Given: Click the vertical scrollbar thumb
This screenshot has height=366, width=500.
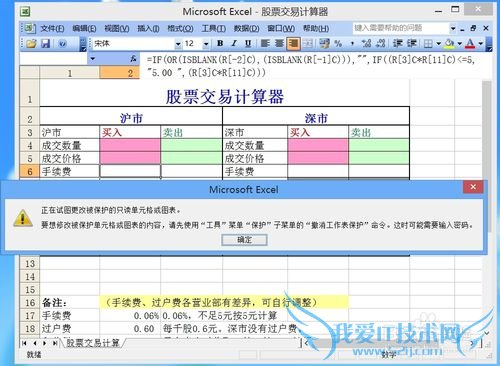Looking at the screenshot, I should (487, 157).
